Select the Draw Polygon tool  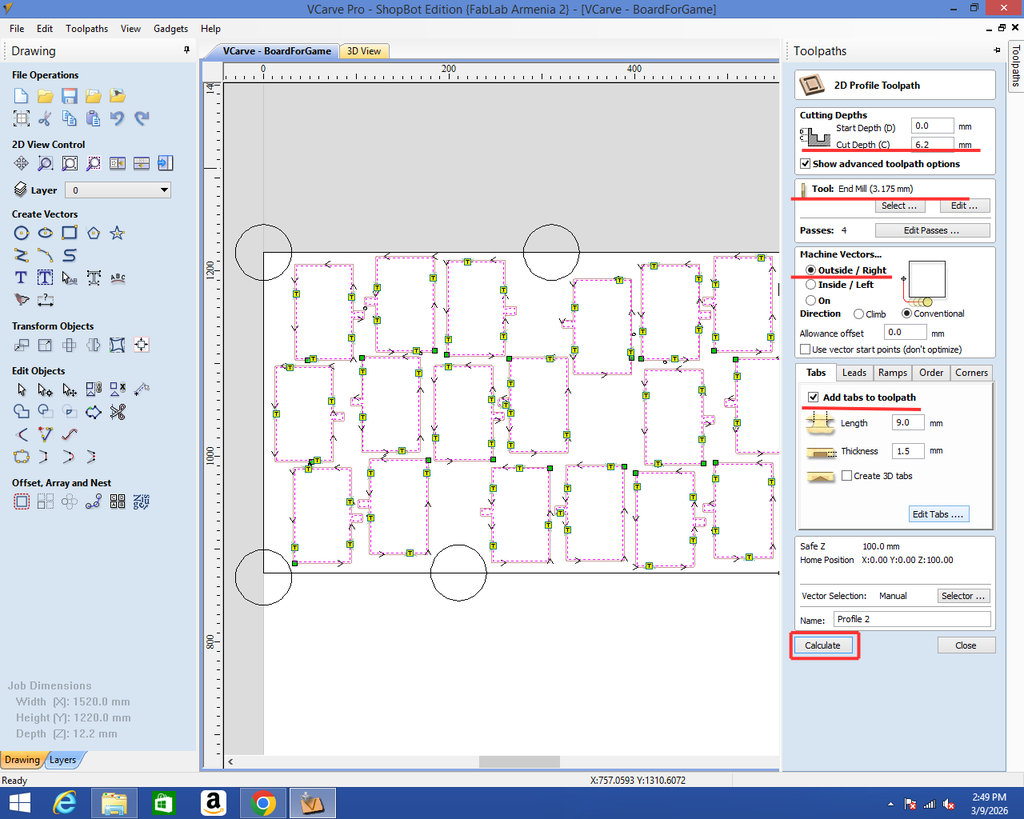(x=93, y=233)
